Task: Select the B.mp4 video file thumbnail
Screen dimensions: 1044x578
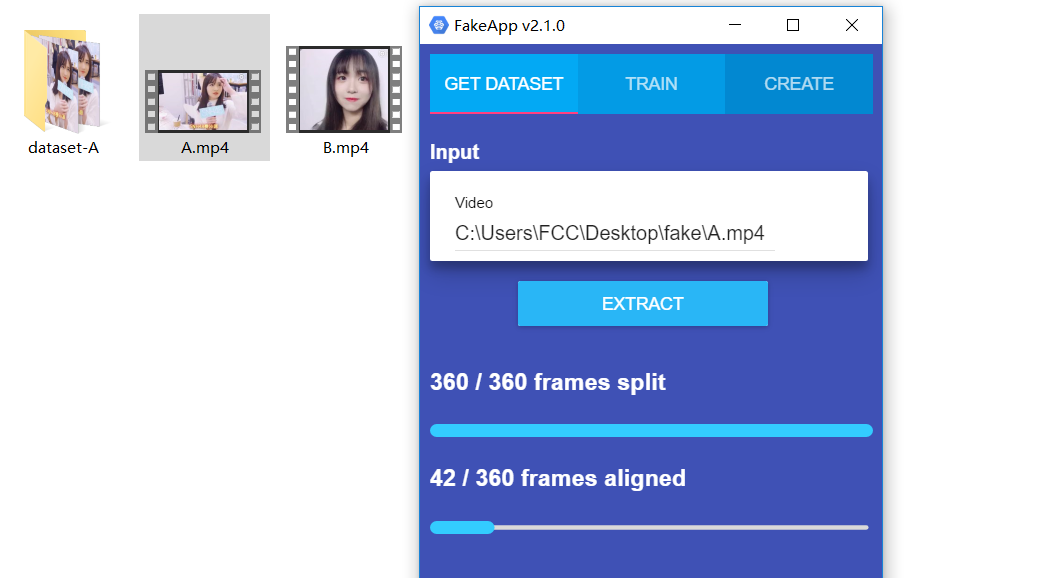Action: (x=344, y=89)
